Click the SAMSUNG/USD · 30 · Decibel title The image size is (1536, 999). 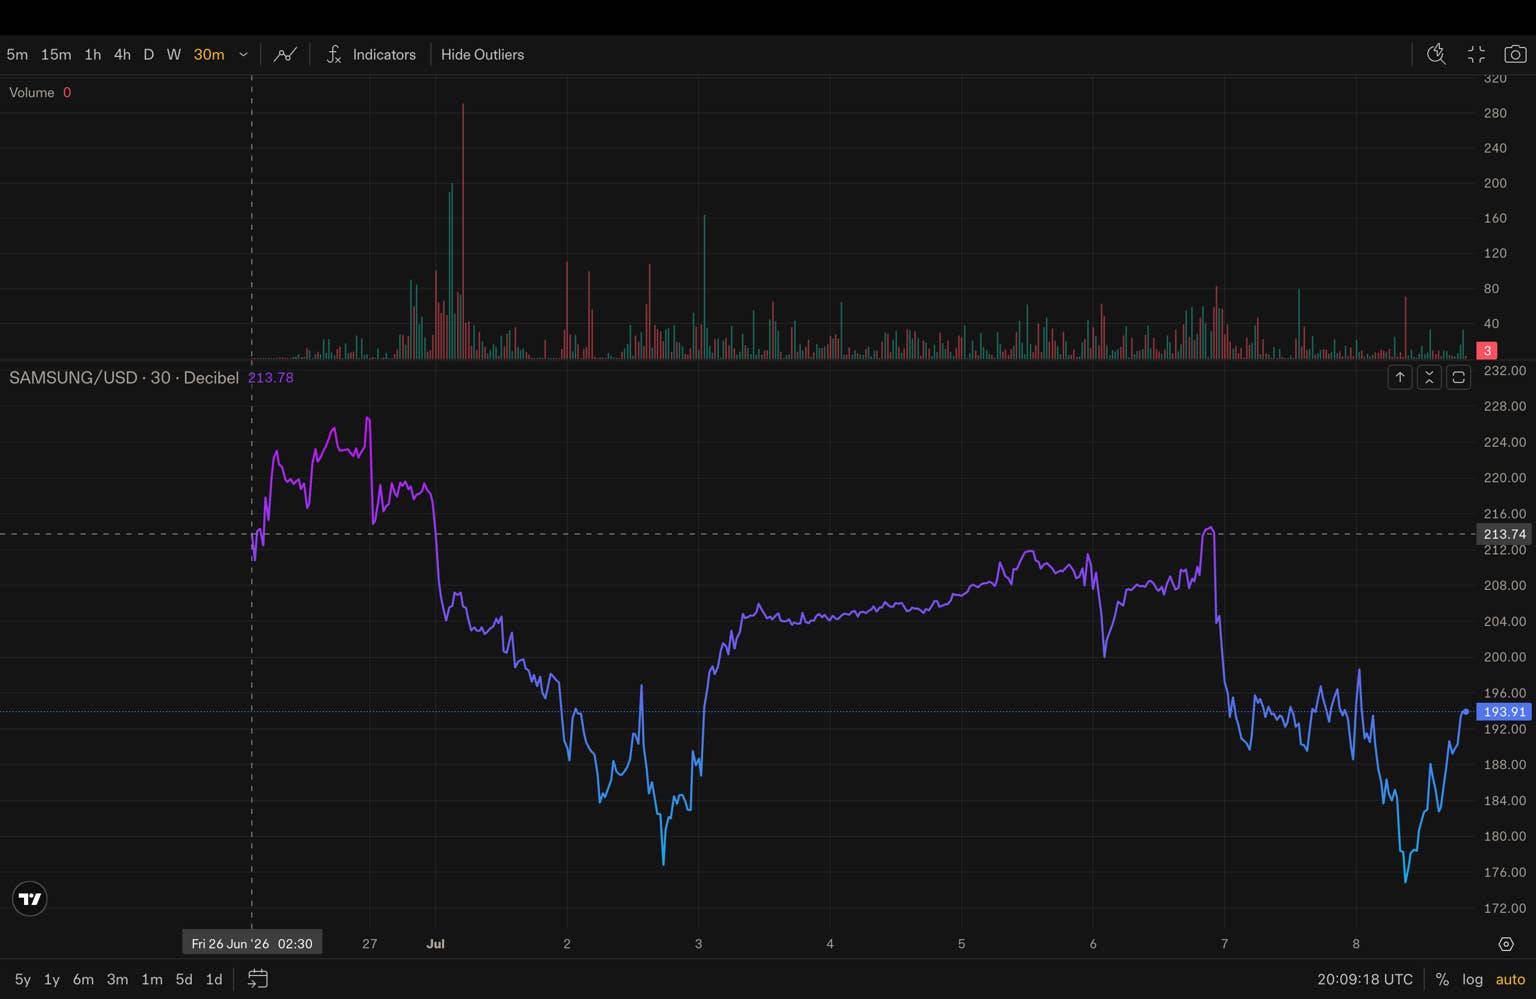(124, 378)
